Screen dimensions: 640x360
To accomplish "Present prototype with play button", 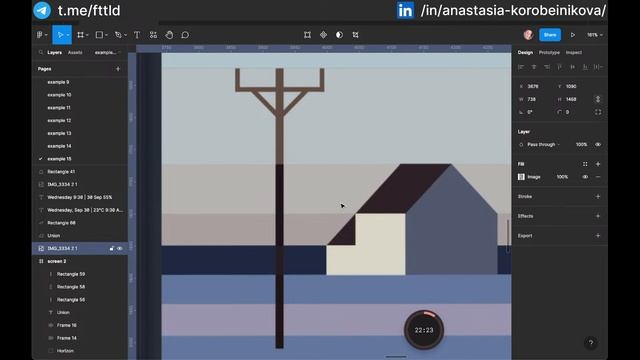I will 573,35.
